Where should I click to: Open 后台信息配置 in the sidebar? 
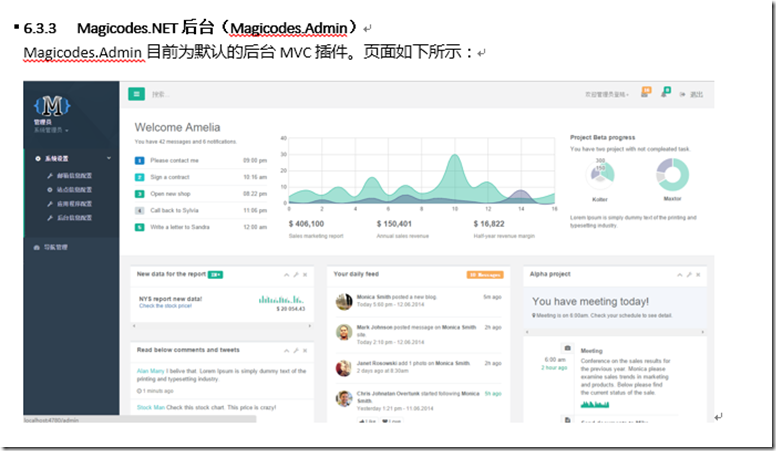click(x=74, y=218)
